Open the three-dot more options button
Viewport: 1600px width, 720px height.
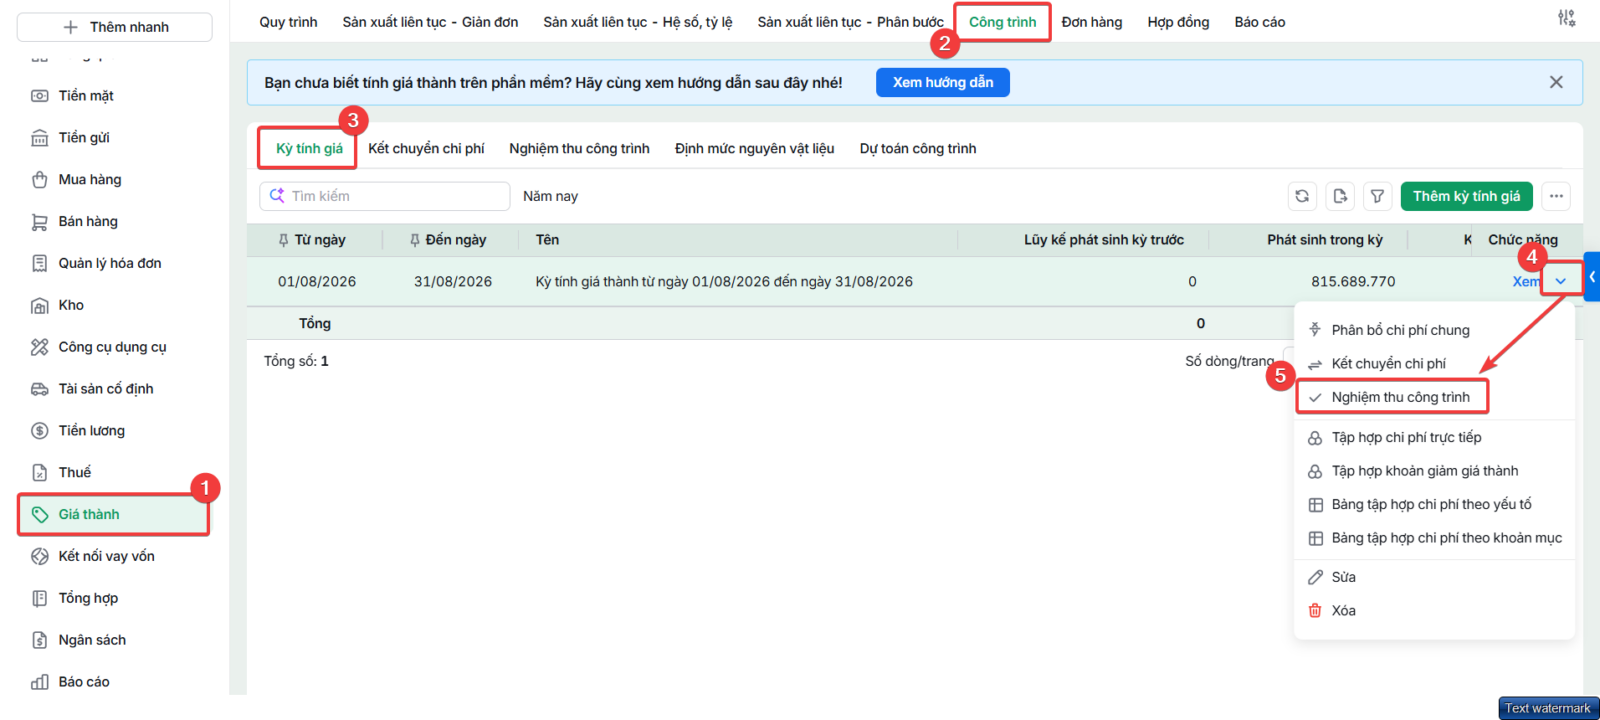point(1556,196)
